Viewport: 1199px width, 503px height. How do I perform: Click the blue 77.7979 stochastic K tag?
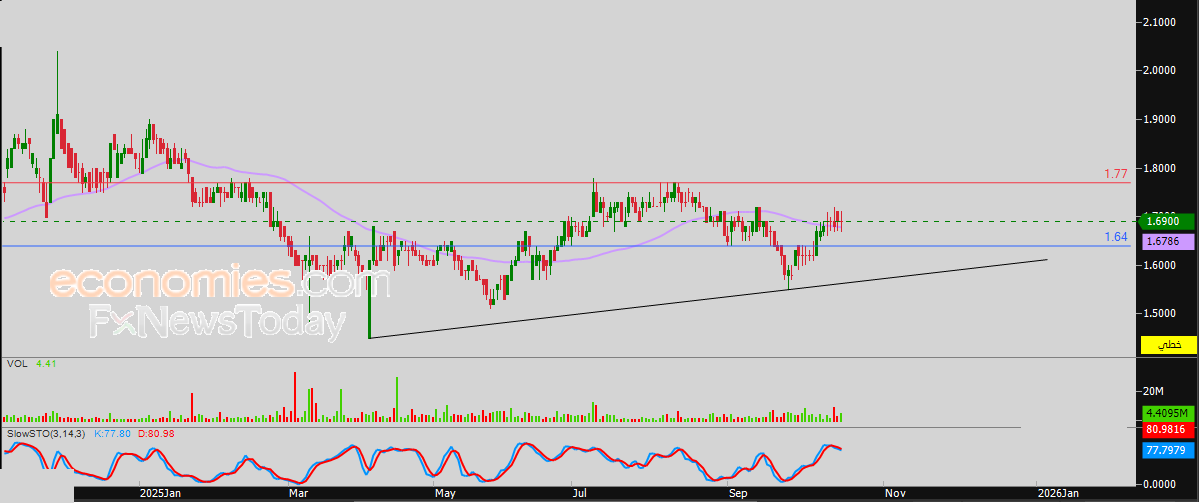(x=1168, y=451)
